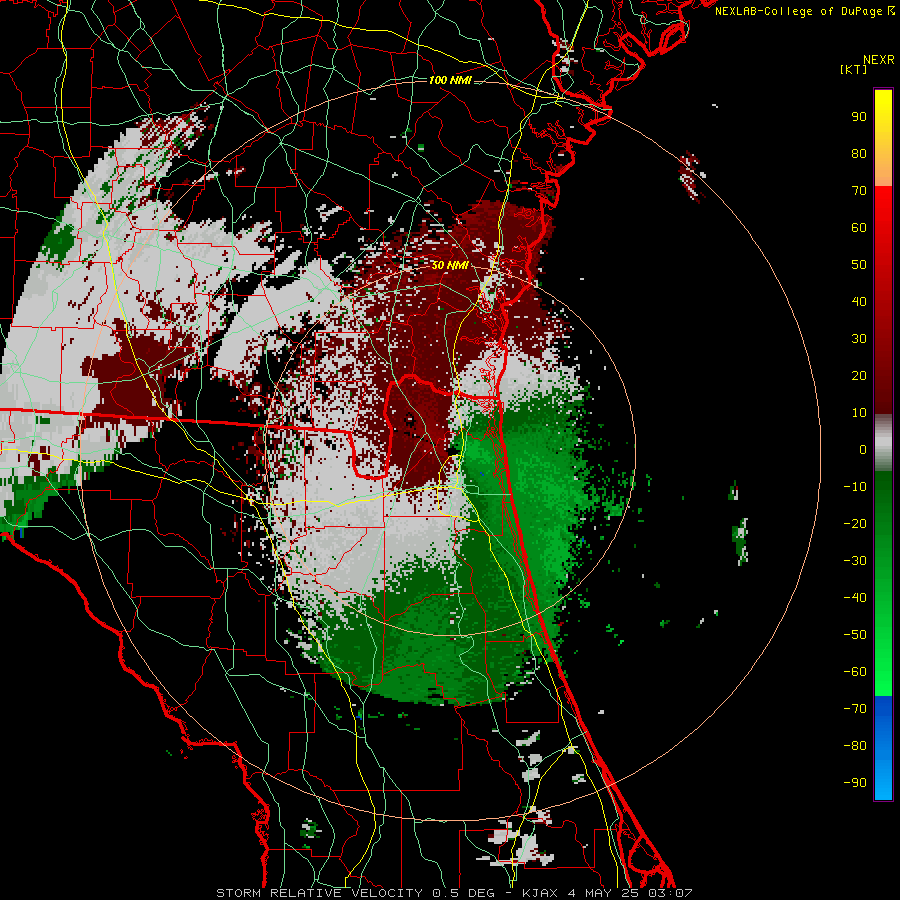Click the 80 value on the velocity scale

pyautogui.click(x=859, y=154)
